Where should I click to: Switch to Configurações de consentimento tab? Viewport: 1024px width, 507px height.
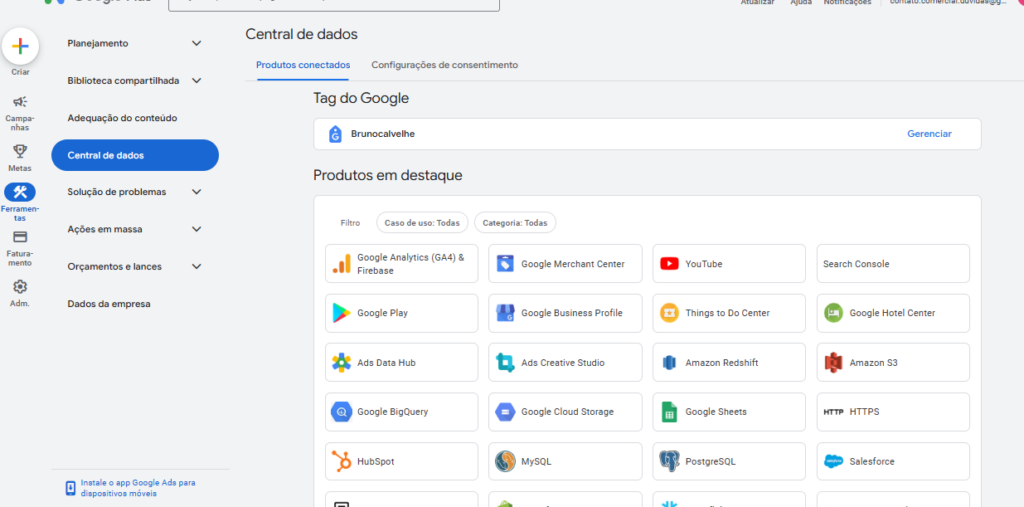(445, 65)
